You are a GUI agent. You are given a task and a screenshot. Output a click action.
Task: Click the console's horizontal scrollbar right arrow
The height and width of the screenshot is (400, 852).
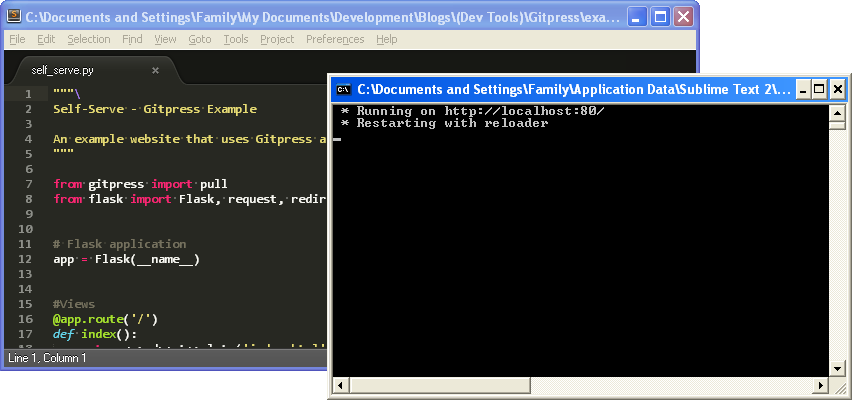coord(820,385)
